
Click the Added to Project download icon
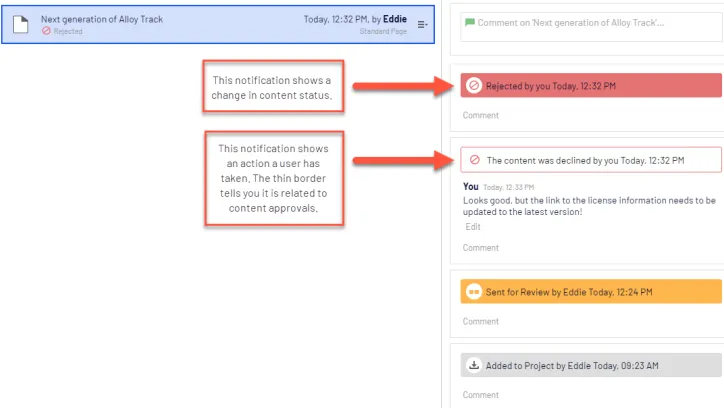(474, 365)
